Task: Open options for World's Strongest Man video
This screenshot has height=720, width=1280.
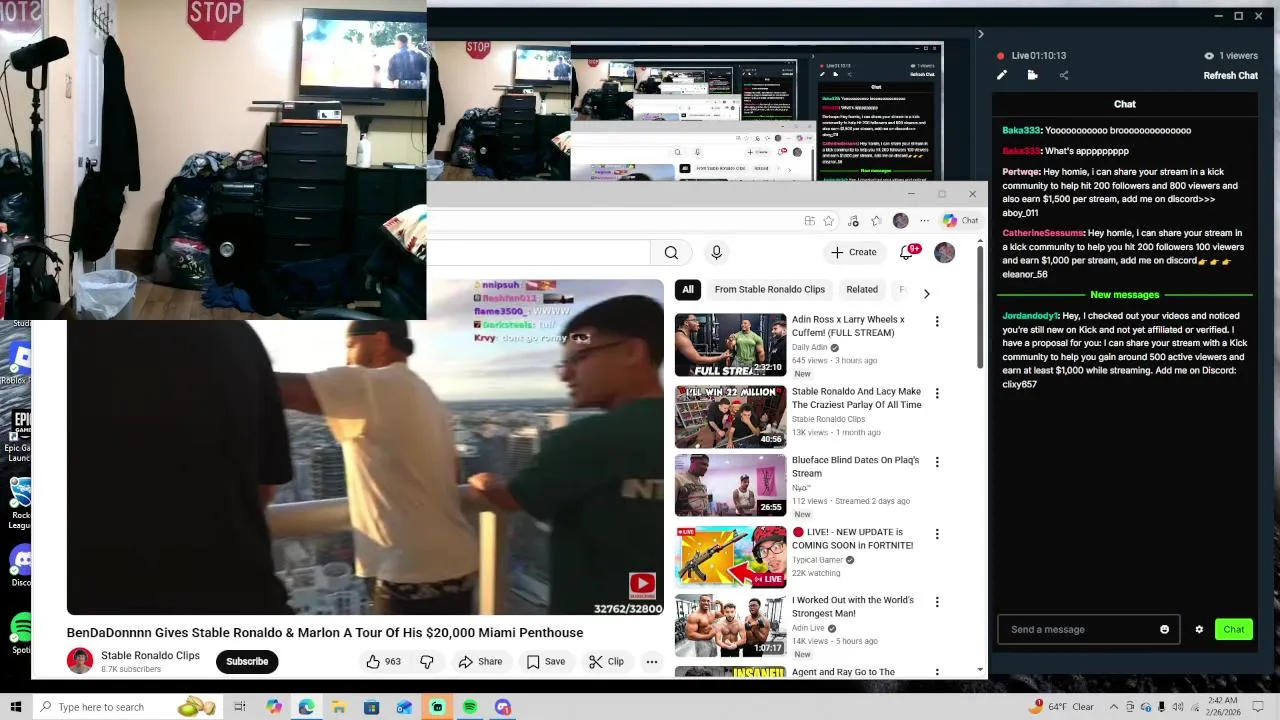Action: 937,602
